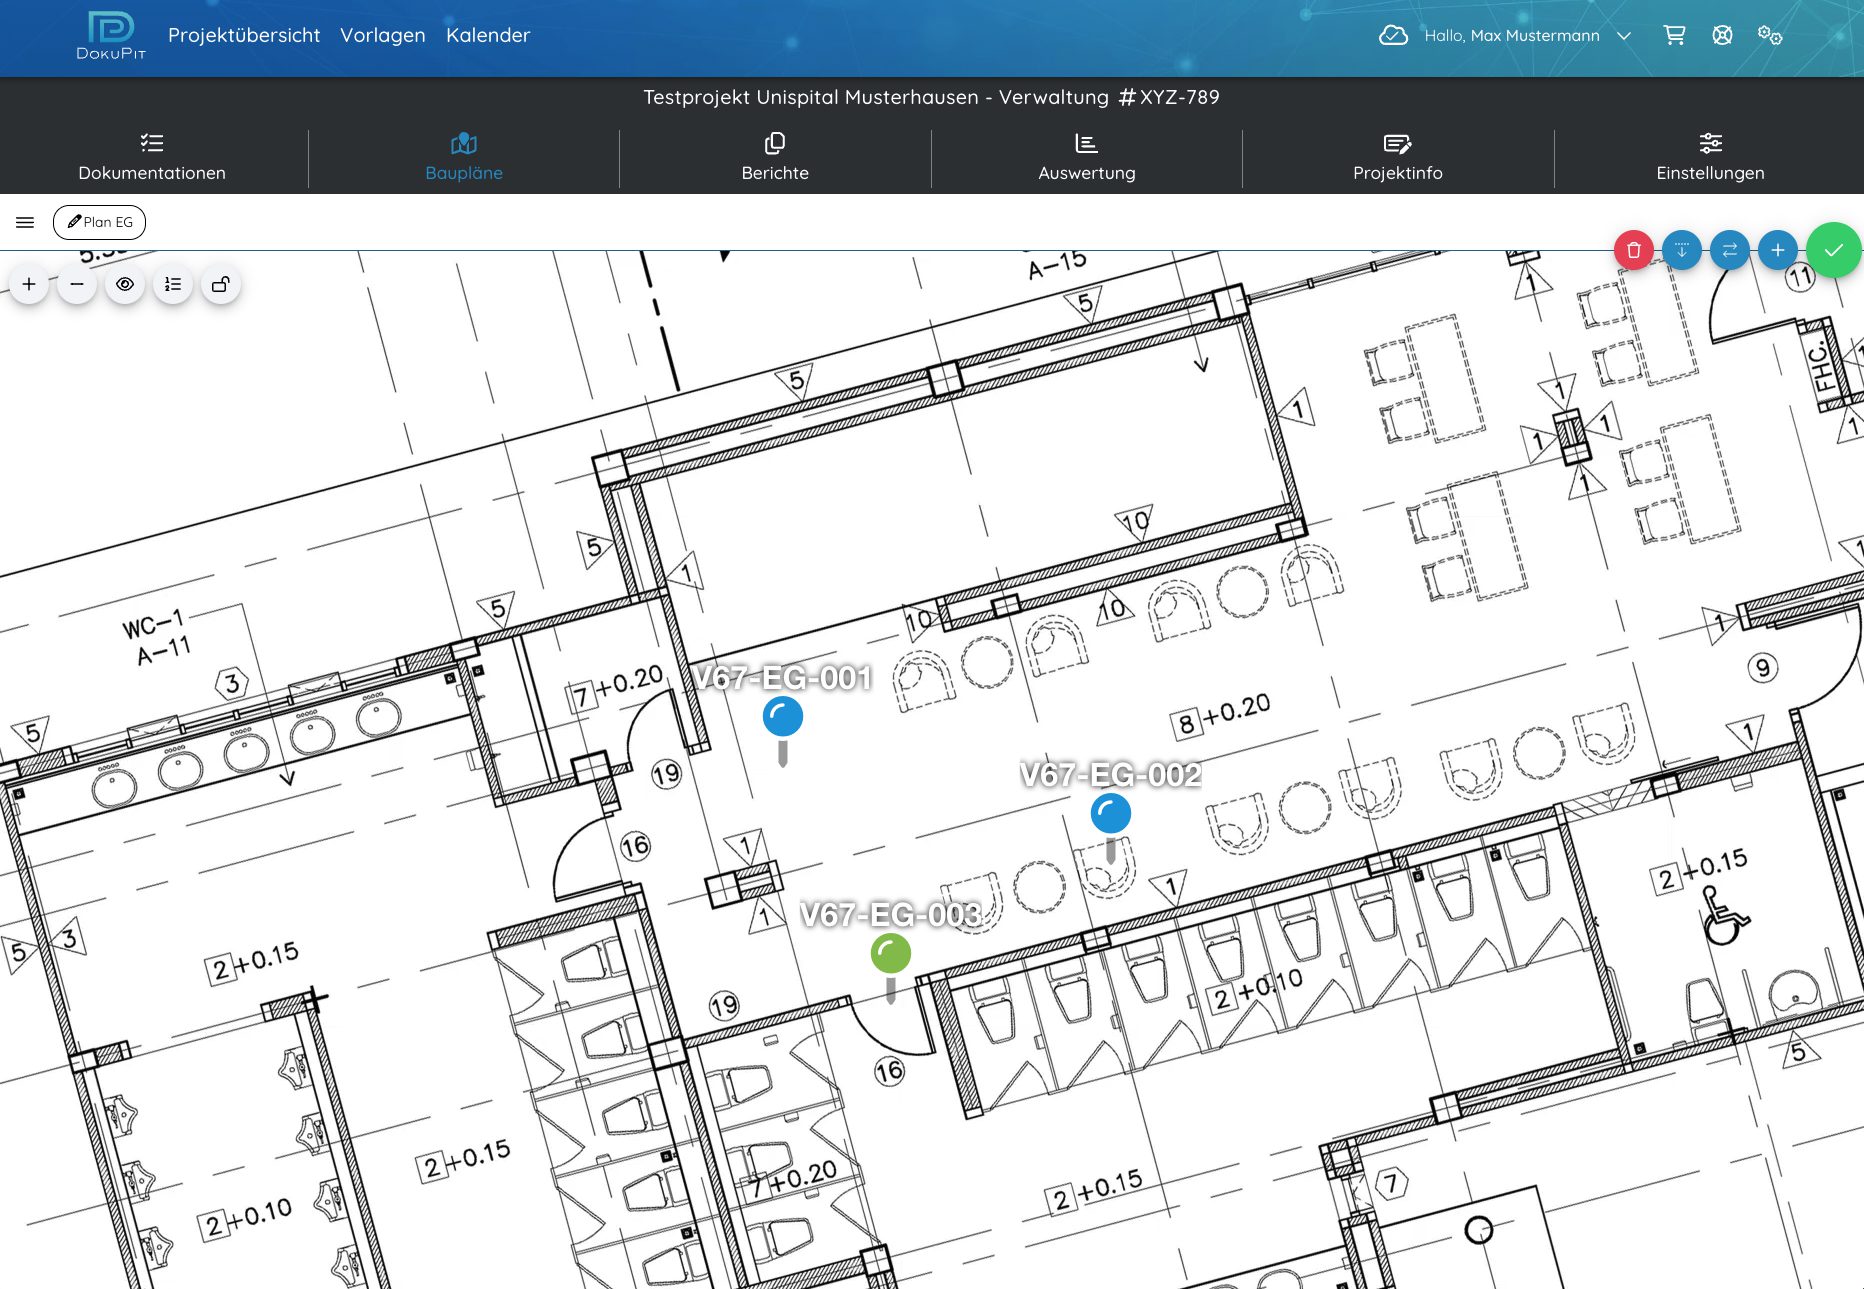The image size is (1864, 1289).
Task: Go to Projektübersicht
Action: [244, 36]
